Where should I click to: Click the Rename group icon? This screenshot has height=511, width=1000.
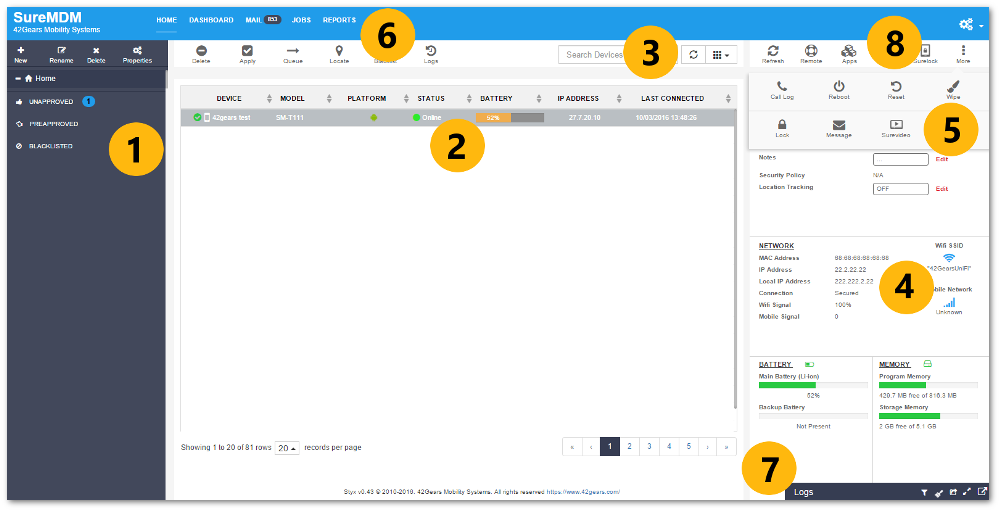pyautogui.click(x=61, y=50)
